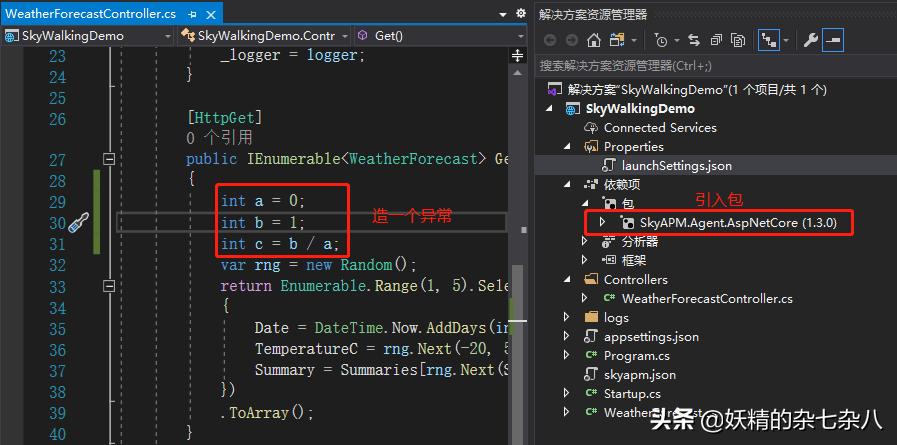Expand WeatherForecastController.cs in Solution Explorer
The image size is (897, 445).
click(x=585, y=298)
